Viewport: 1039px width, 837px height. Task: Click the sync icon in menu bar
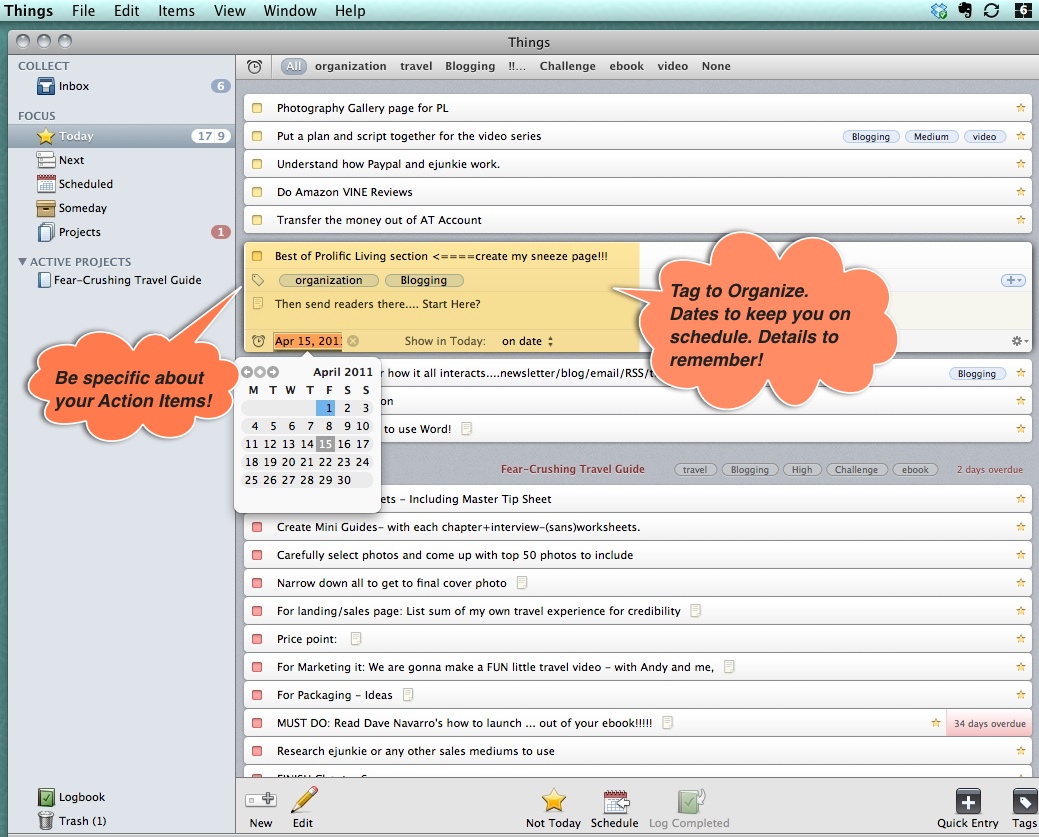tap(991, 11)
